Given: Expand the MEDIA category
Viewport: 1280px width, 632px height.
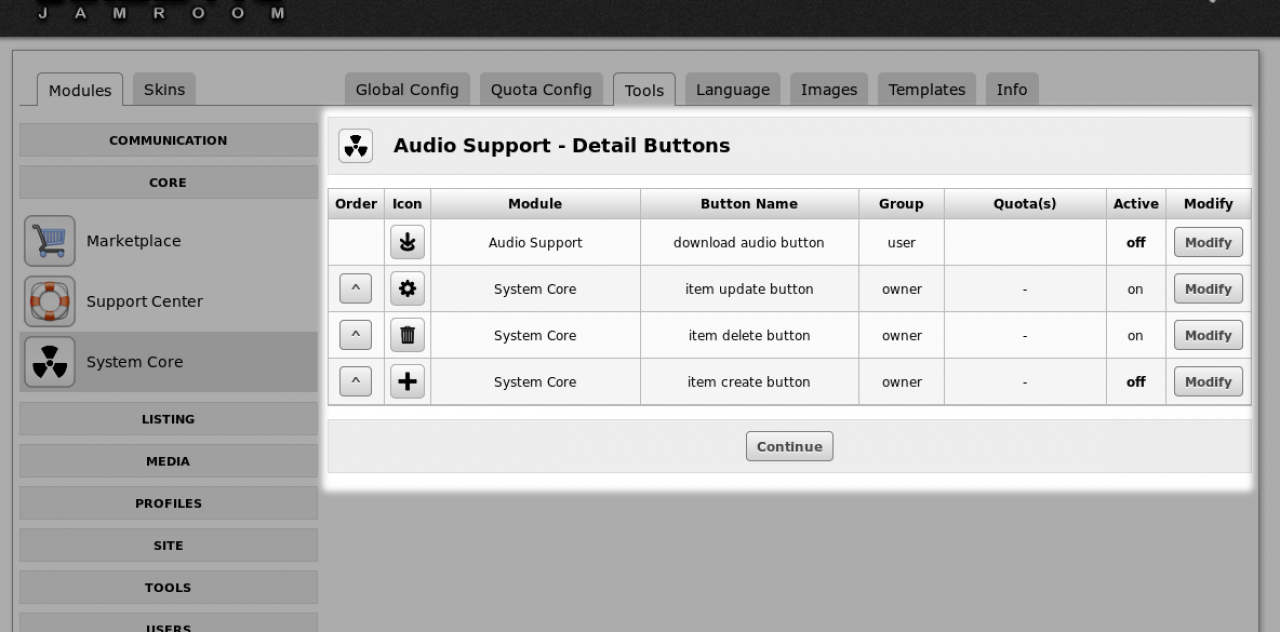Looking at the screenshot, I should pos(168,461).
